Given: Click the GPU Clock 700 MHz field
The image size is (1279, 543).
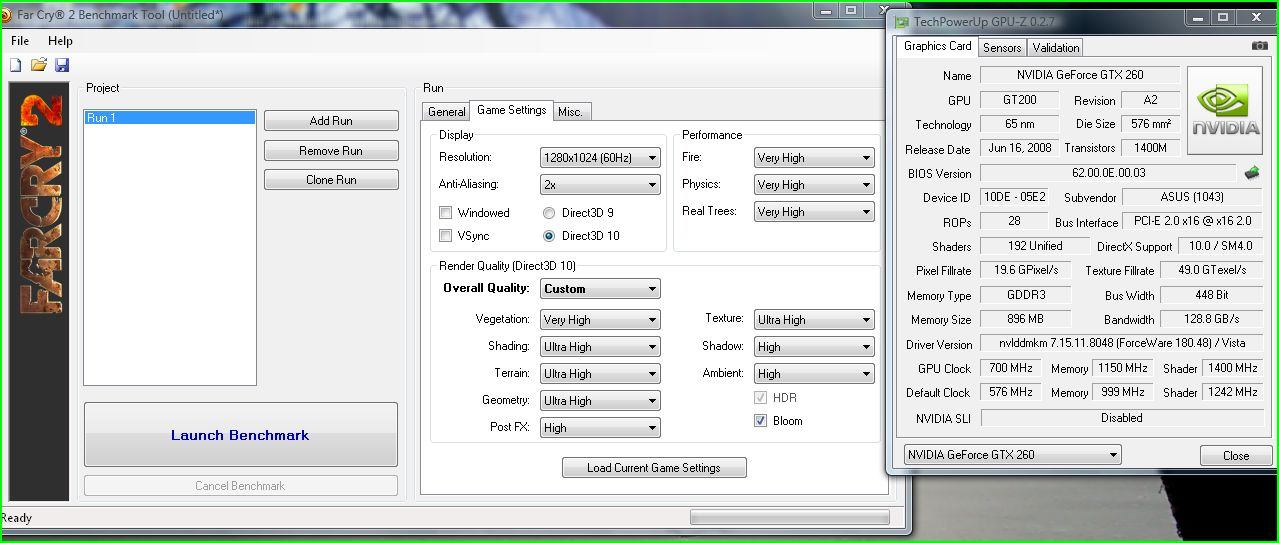Looking at the screenshot, I should point(1012,368).
